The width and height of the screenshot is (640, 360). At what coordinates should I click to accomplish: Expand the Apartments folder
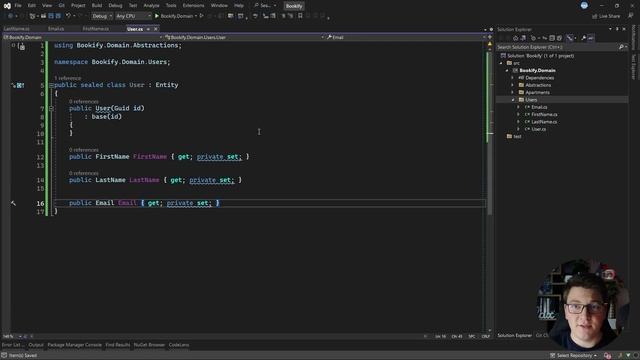point(513,93)
